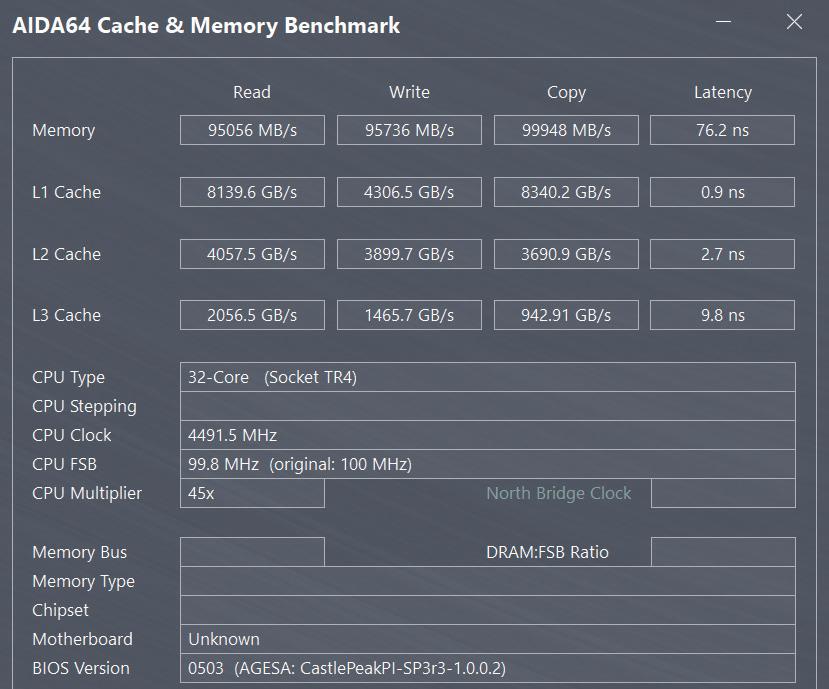Click the CPU Clock 4491.5 MHz field
Screen dimensions: 829x689
(x=487, y=435)
